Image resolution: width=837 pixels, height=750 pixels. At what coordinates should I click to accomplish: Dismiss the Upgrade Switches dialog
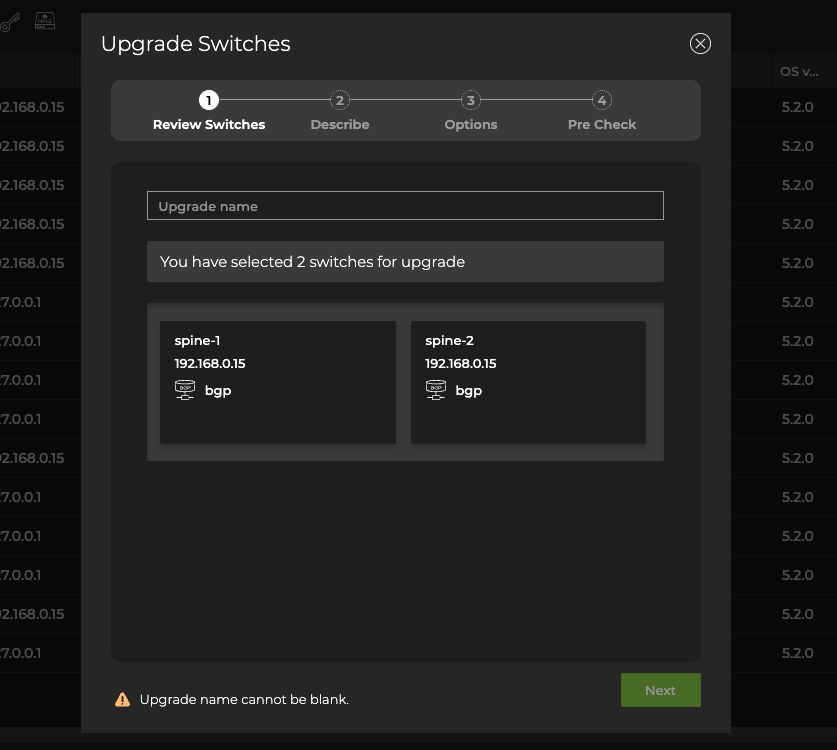click(700, 43)
